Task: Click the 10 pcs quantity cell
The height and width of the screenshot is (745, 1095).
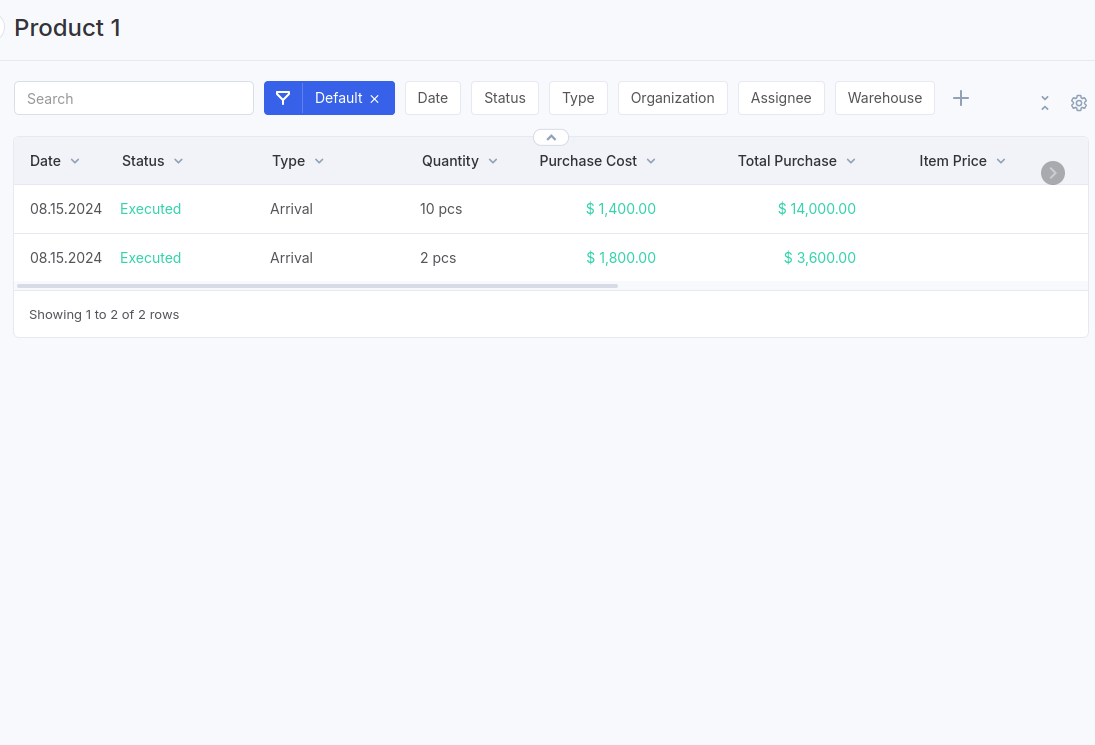Action: point(441,209)
